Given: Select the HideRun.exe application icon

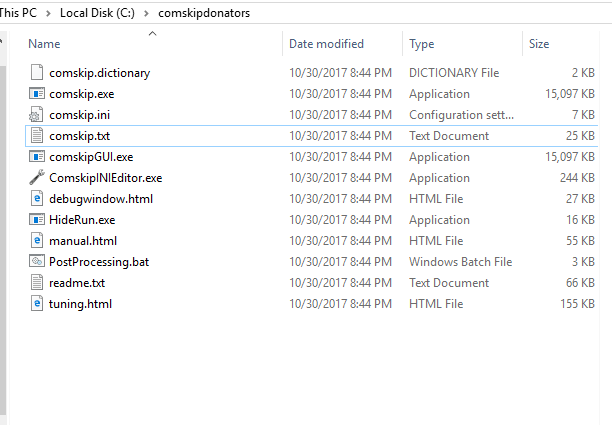Looking at the screenshot, I should [x=37, y=220].
